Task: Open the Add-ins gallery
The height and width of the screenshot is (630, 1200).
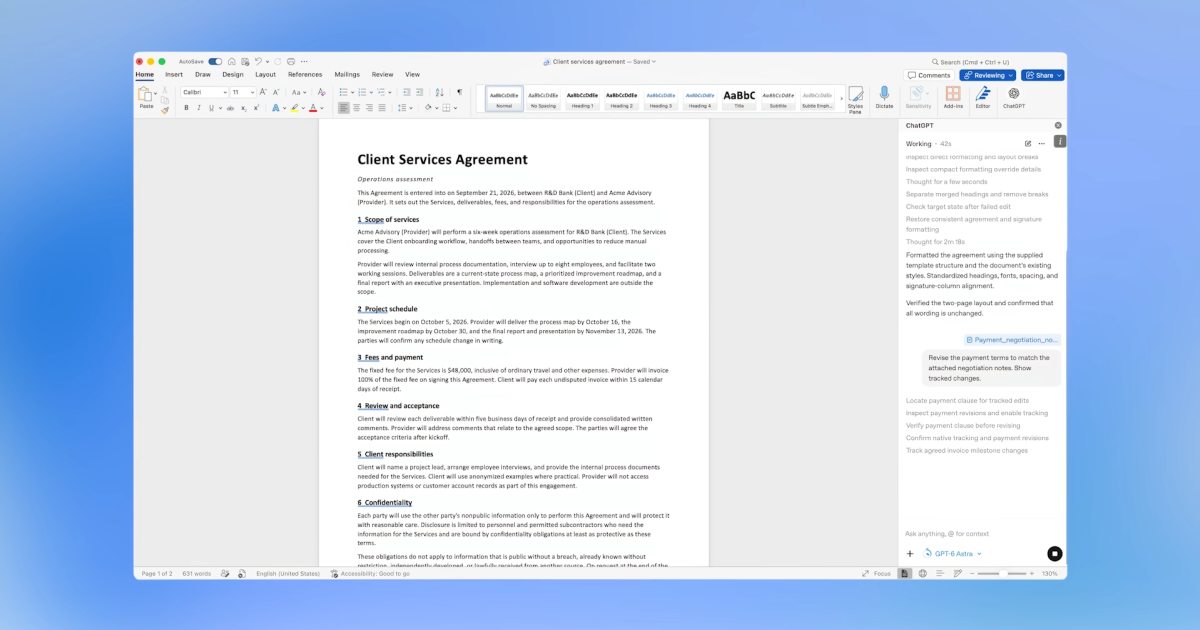Action: (953, 97)
